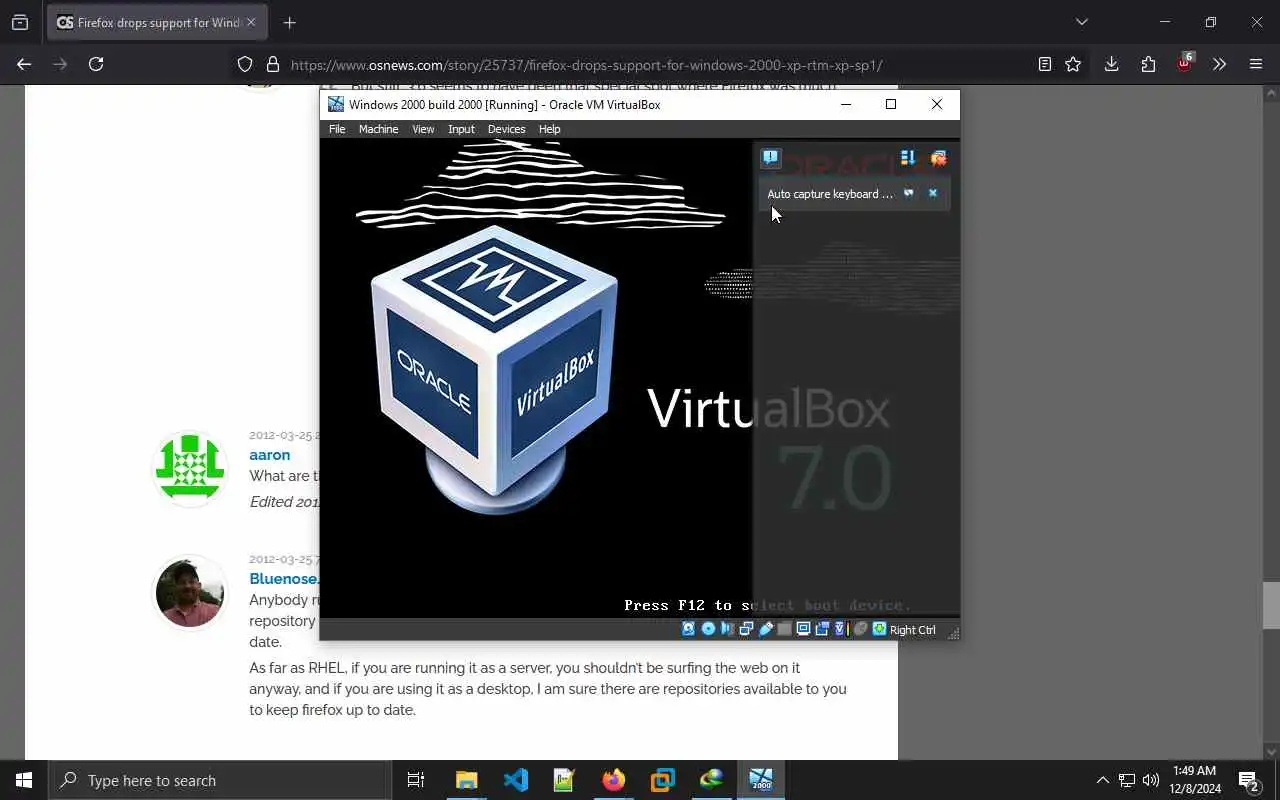Open the Help menu in VirtualBox
Image resolution: width=1280 pixels, height=800 pixels.
(x=549, y=129)
